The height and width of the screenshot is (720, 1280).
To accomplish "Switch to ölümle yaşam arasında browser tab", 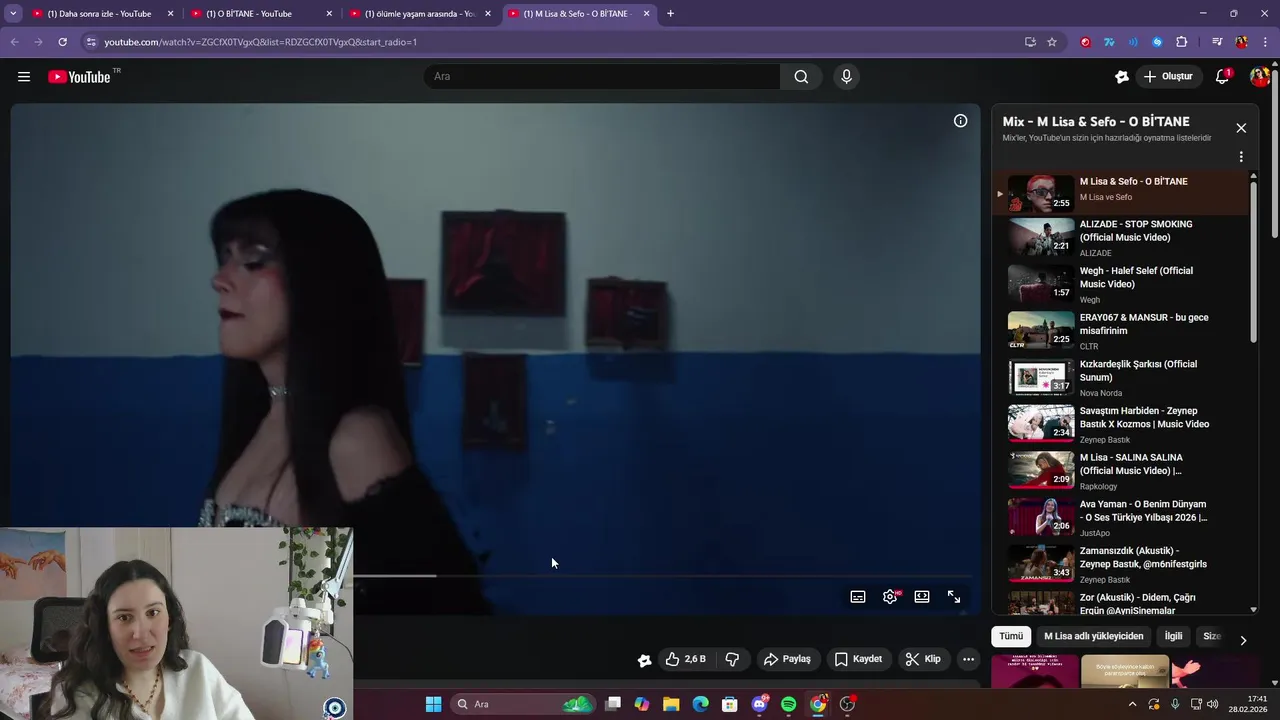I will tap(420, 14).
